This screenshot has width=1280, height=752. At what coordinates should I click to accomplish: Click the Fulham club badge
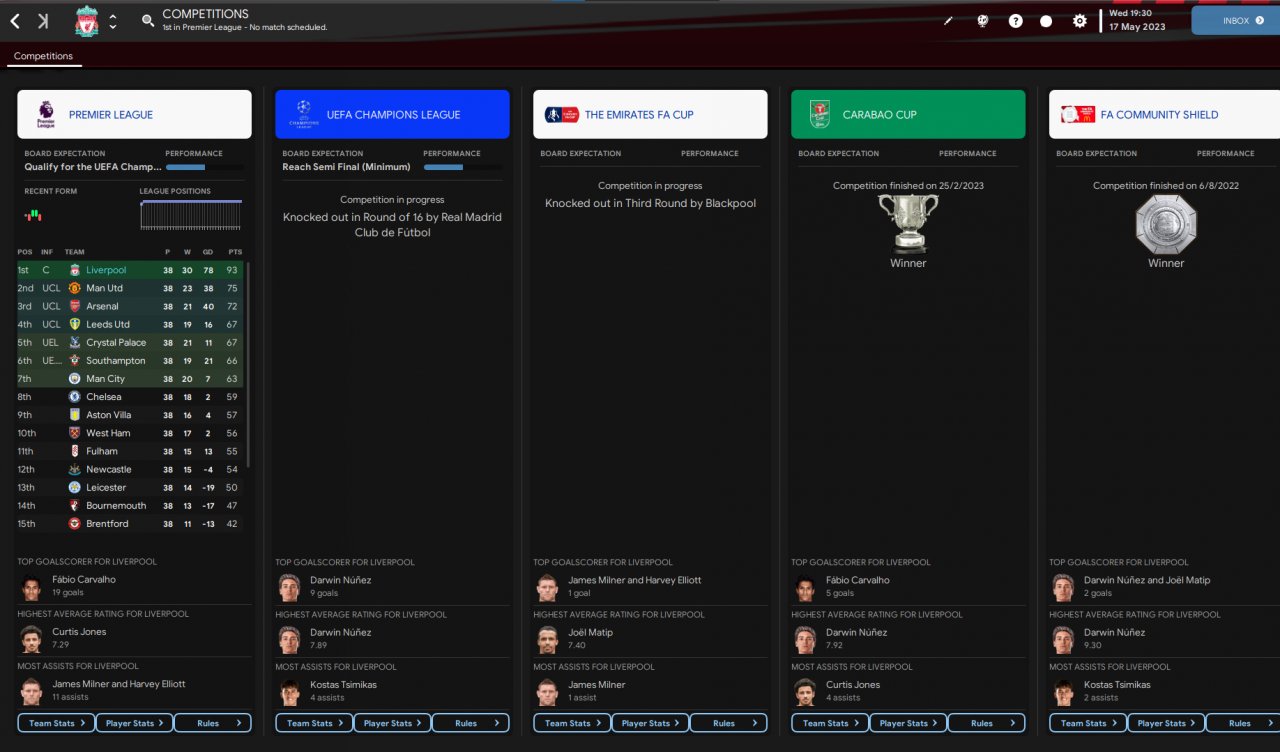pyautogui.click(x=74, y=451)
